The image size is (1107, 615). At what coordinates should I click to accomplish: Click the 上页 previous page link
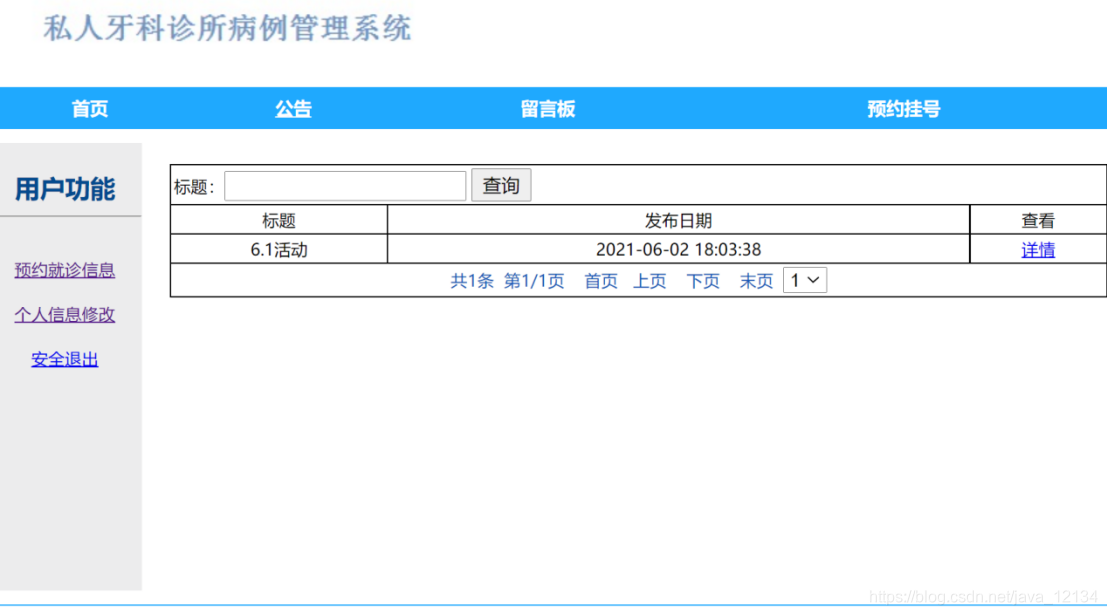click(x=650, y=280)
